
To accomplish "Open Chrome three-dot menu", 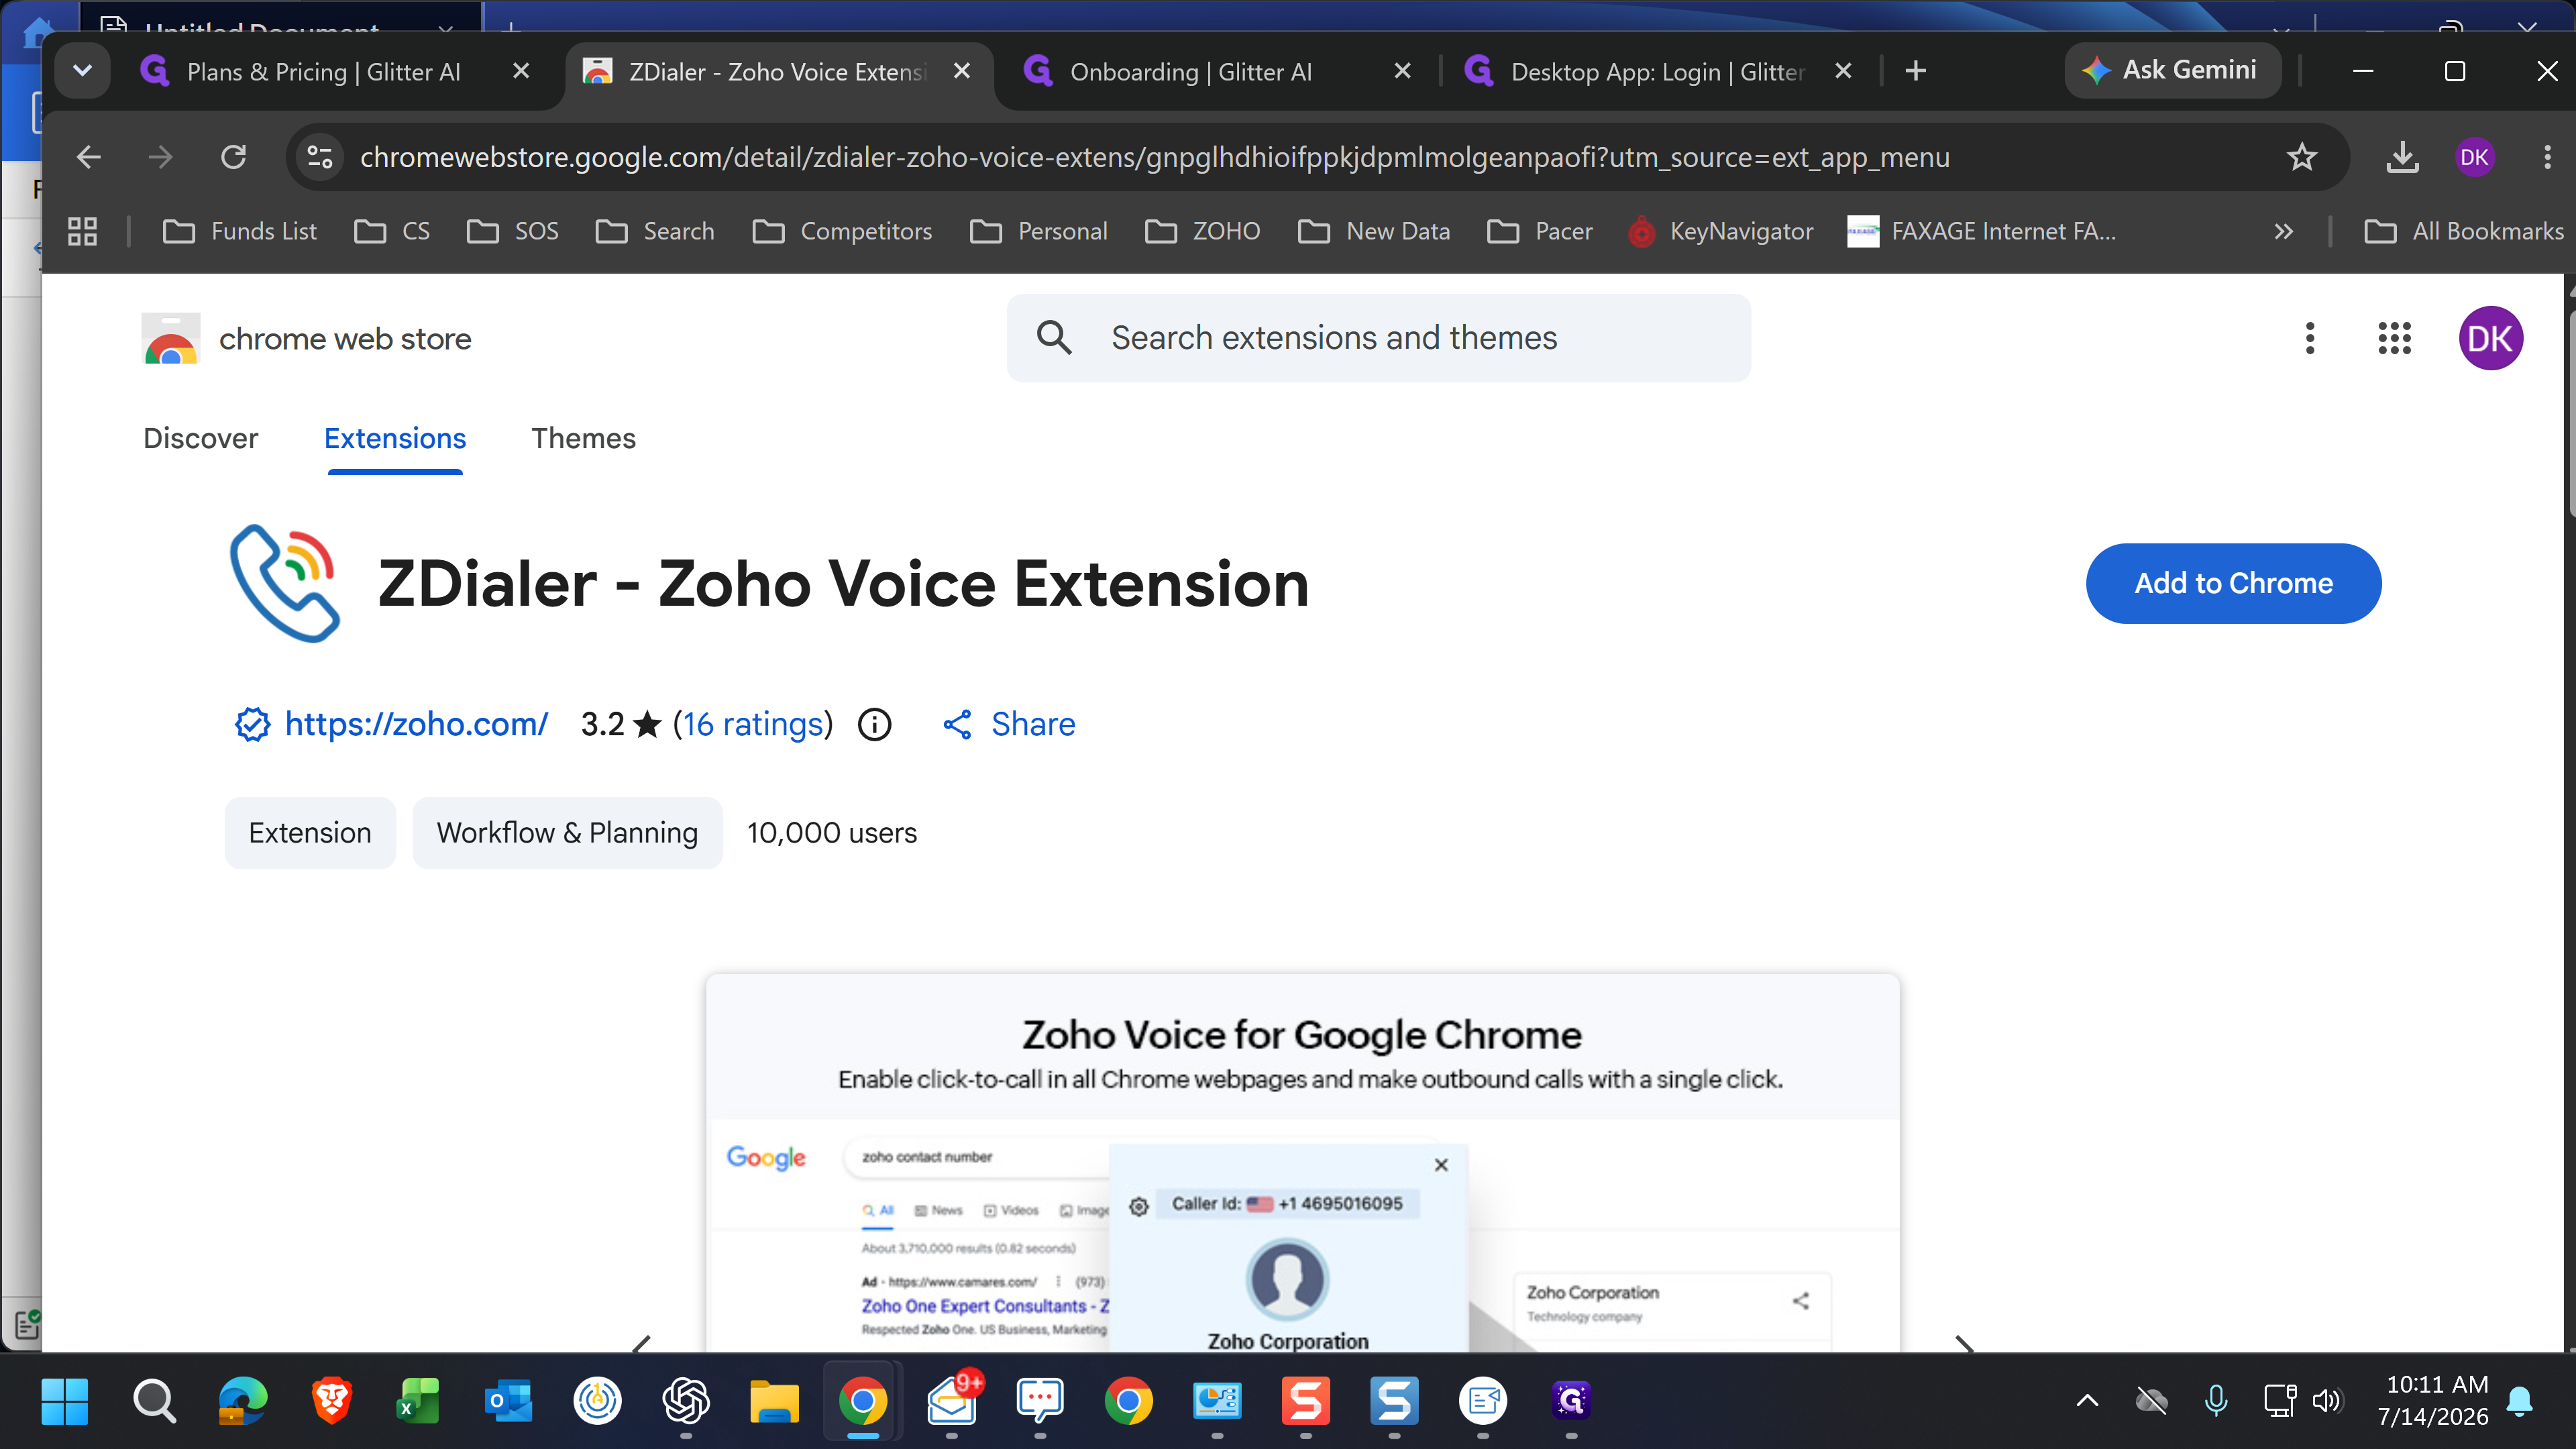I will tap(2547, 157).
